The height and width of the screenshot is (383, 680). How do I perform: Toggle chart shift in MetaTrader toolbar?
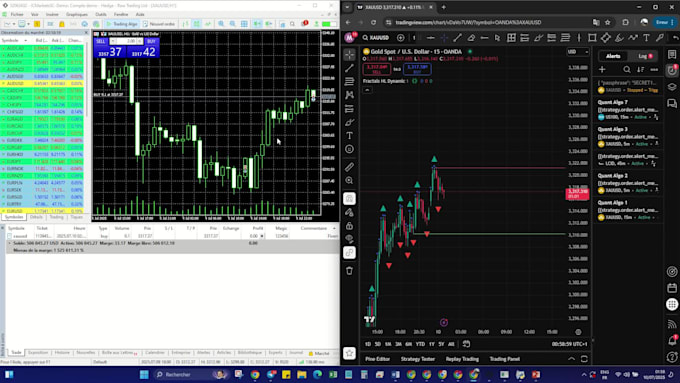click(x=269, y=24)
